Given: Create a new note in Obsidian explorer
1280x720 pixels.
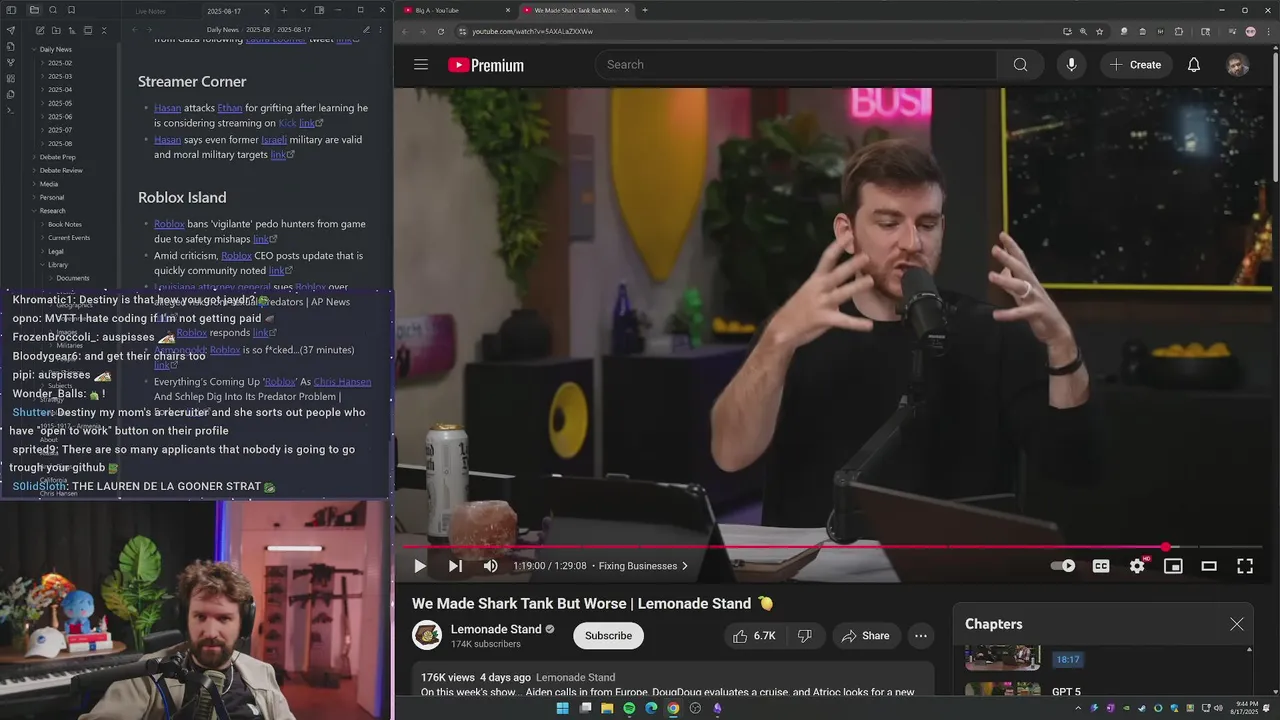Looking at the screenshot, I should click(x=40, y=30).
